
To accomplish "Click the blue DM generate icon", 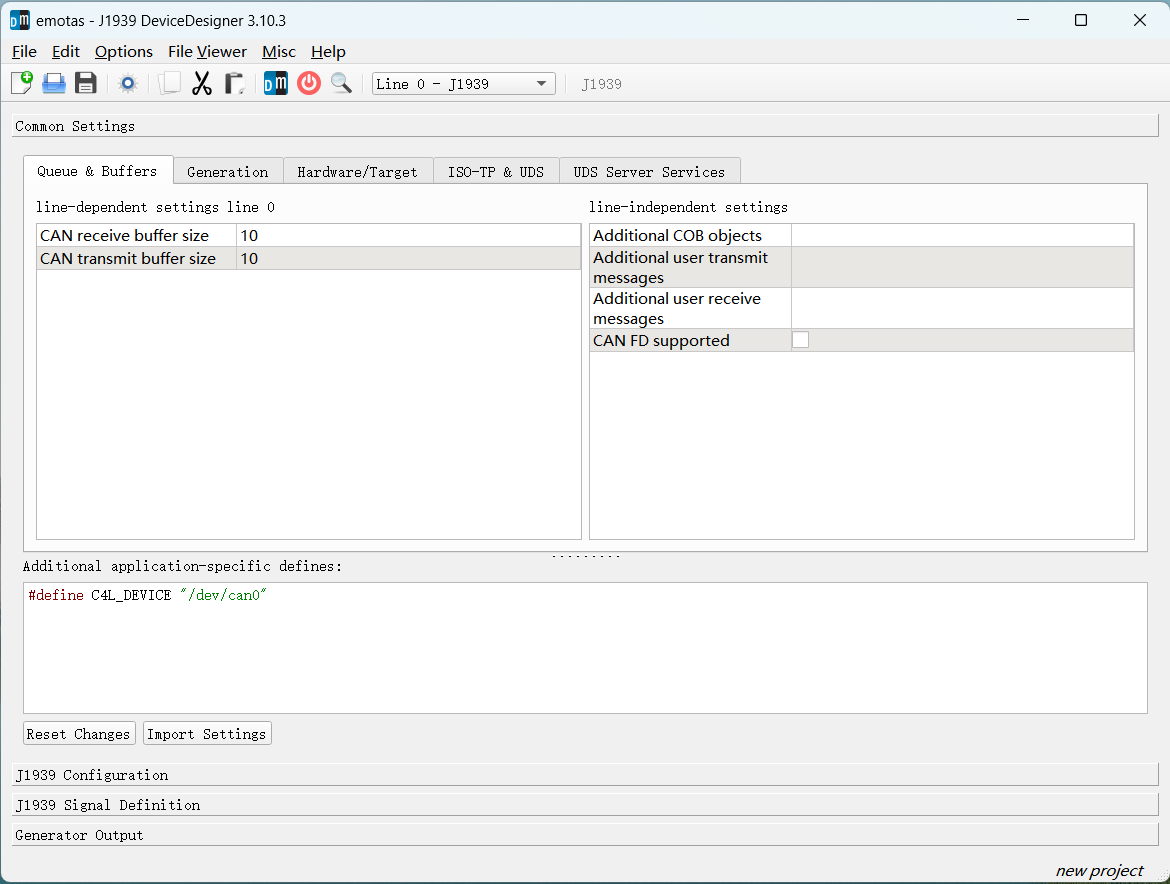I will [x=275, y=83].
